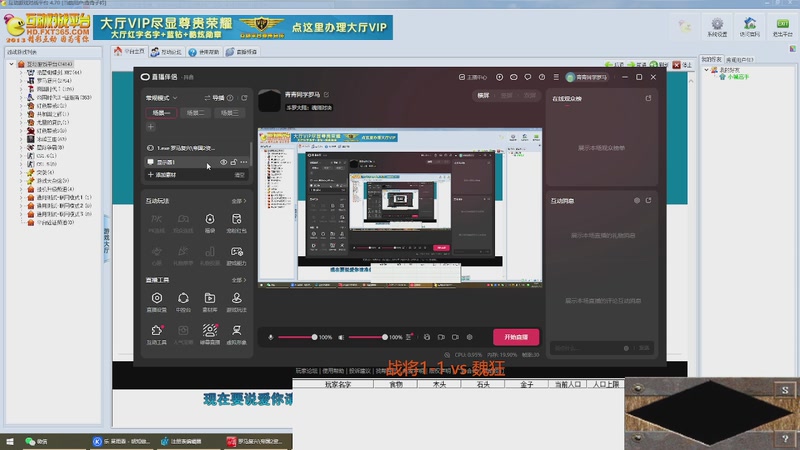This screenshot has height=450, width=800.
Task: Toggle the lock of 显示器1 source
Action: tap(234, 162)
